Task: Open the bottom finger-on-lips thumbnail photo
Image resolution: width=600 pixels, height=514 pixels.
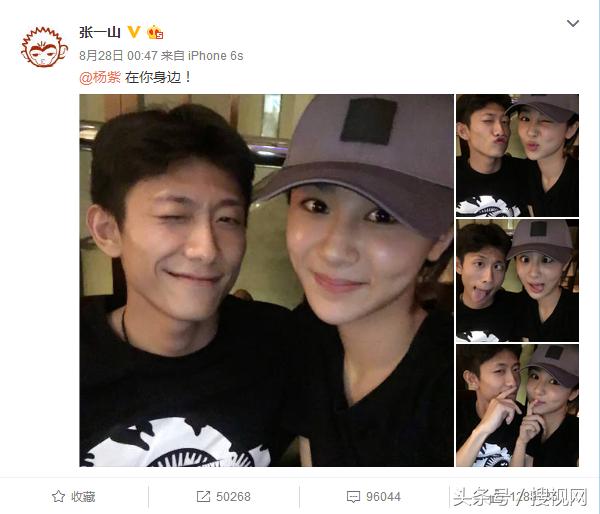Action: 517,405
